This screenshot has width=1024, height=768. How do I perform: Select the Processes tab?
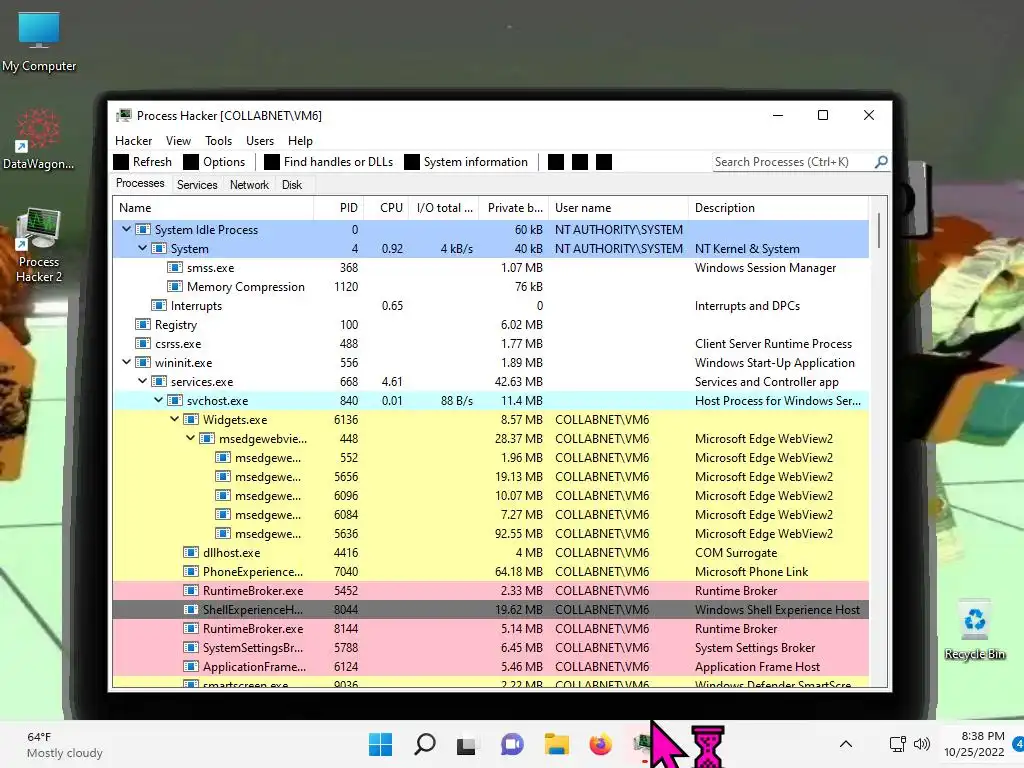click(140, 184)
